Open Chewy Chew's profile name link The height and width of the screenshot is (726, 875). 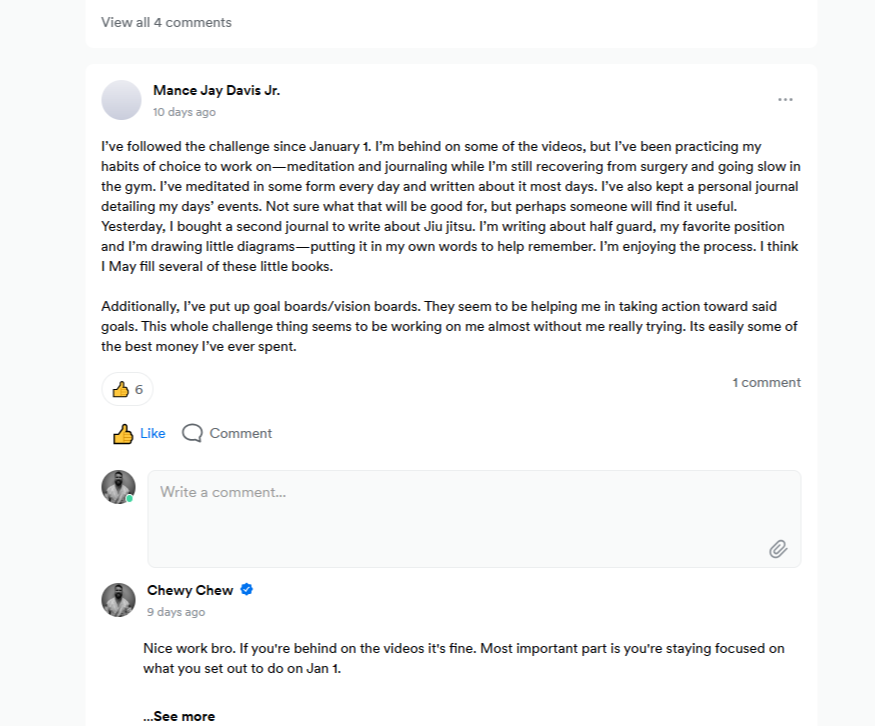tap(190, 590)
